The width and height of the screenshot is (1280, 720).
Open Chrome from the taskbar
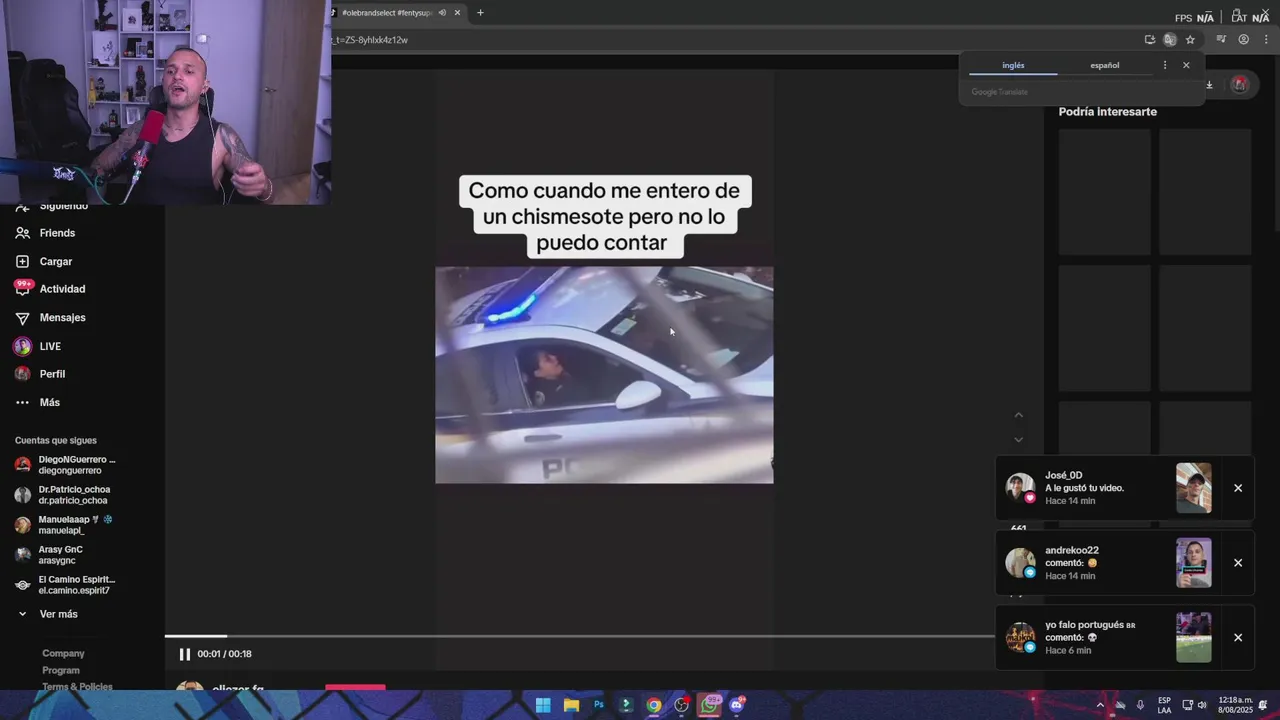654,705
